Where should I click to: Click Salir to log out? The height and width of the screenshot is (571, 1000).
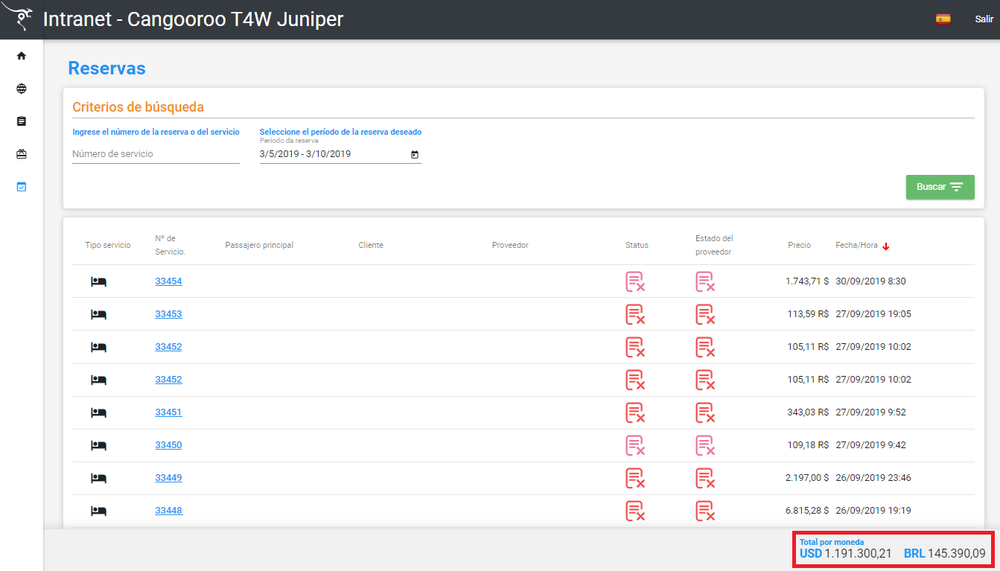coord(984,19)
